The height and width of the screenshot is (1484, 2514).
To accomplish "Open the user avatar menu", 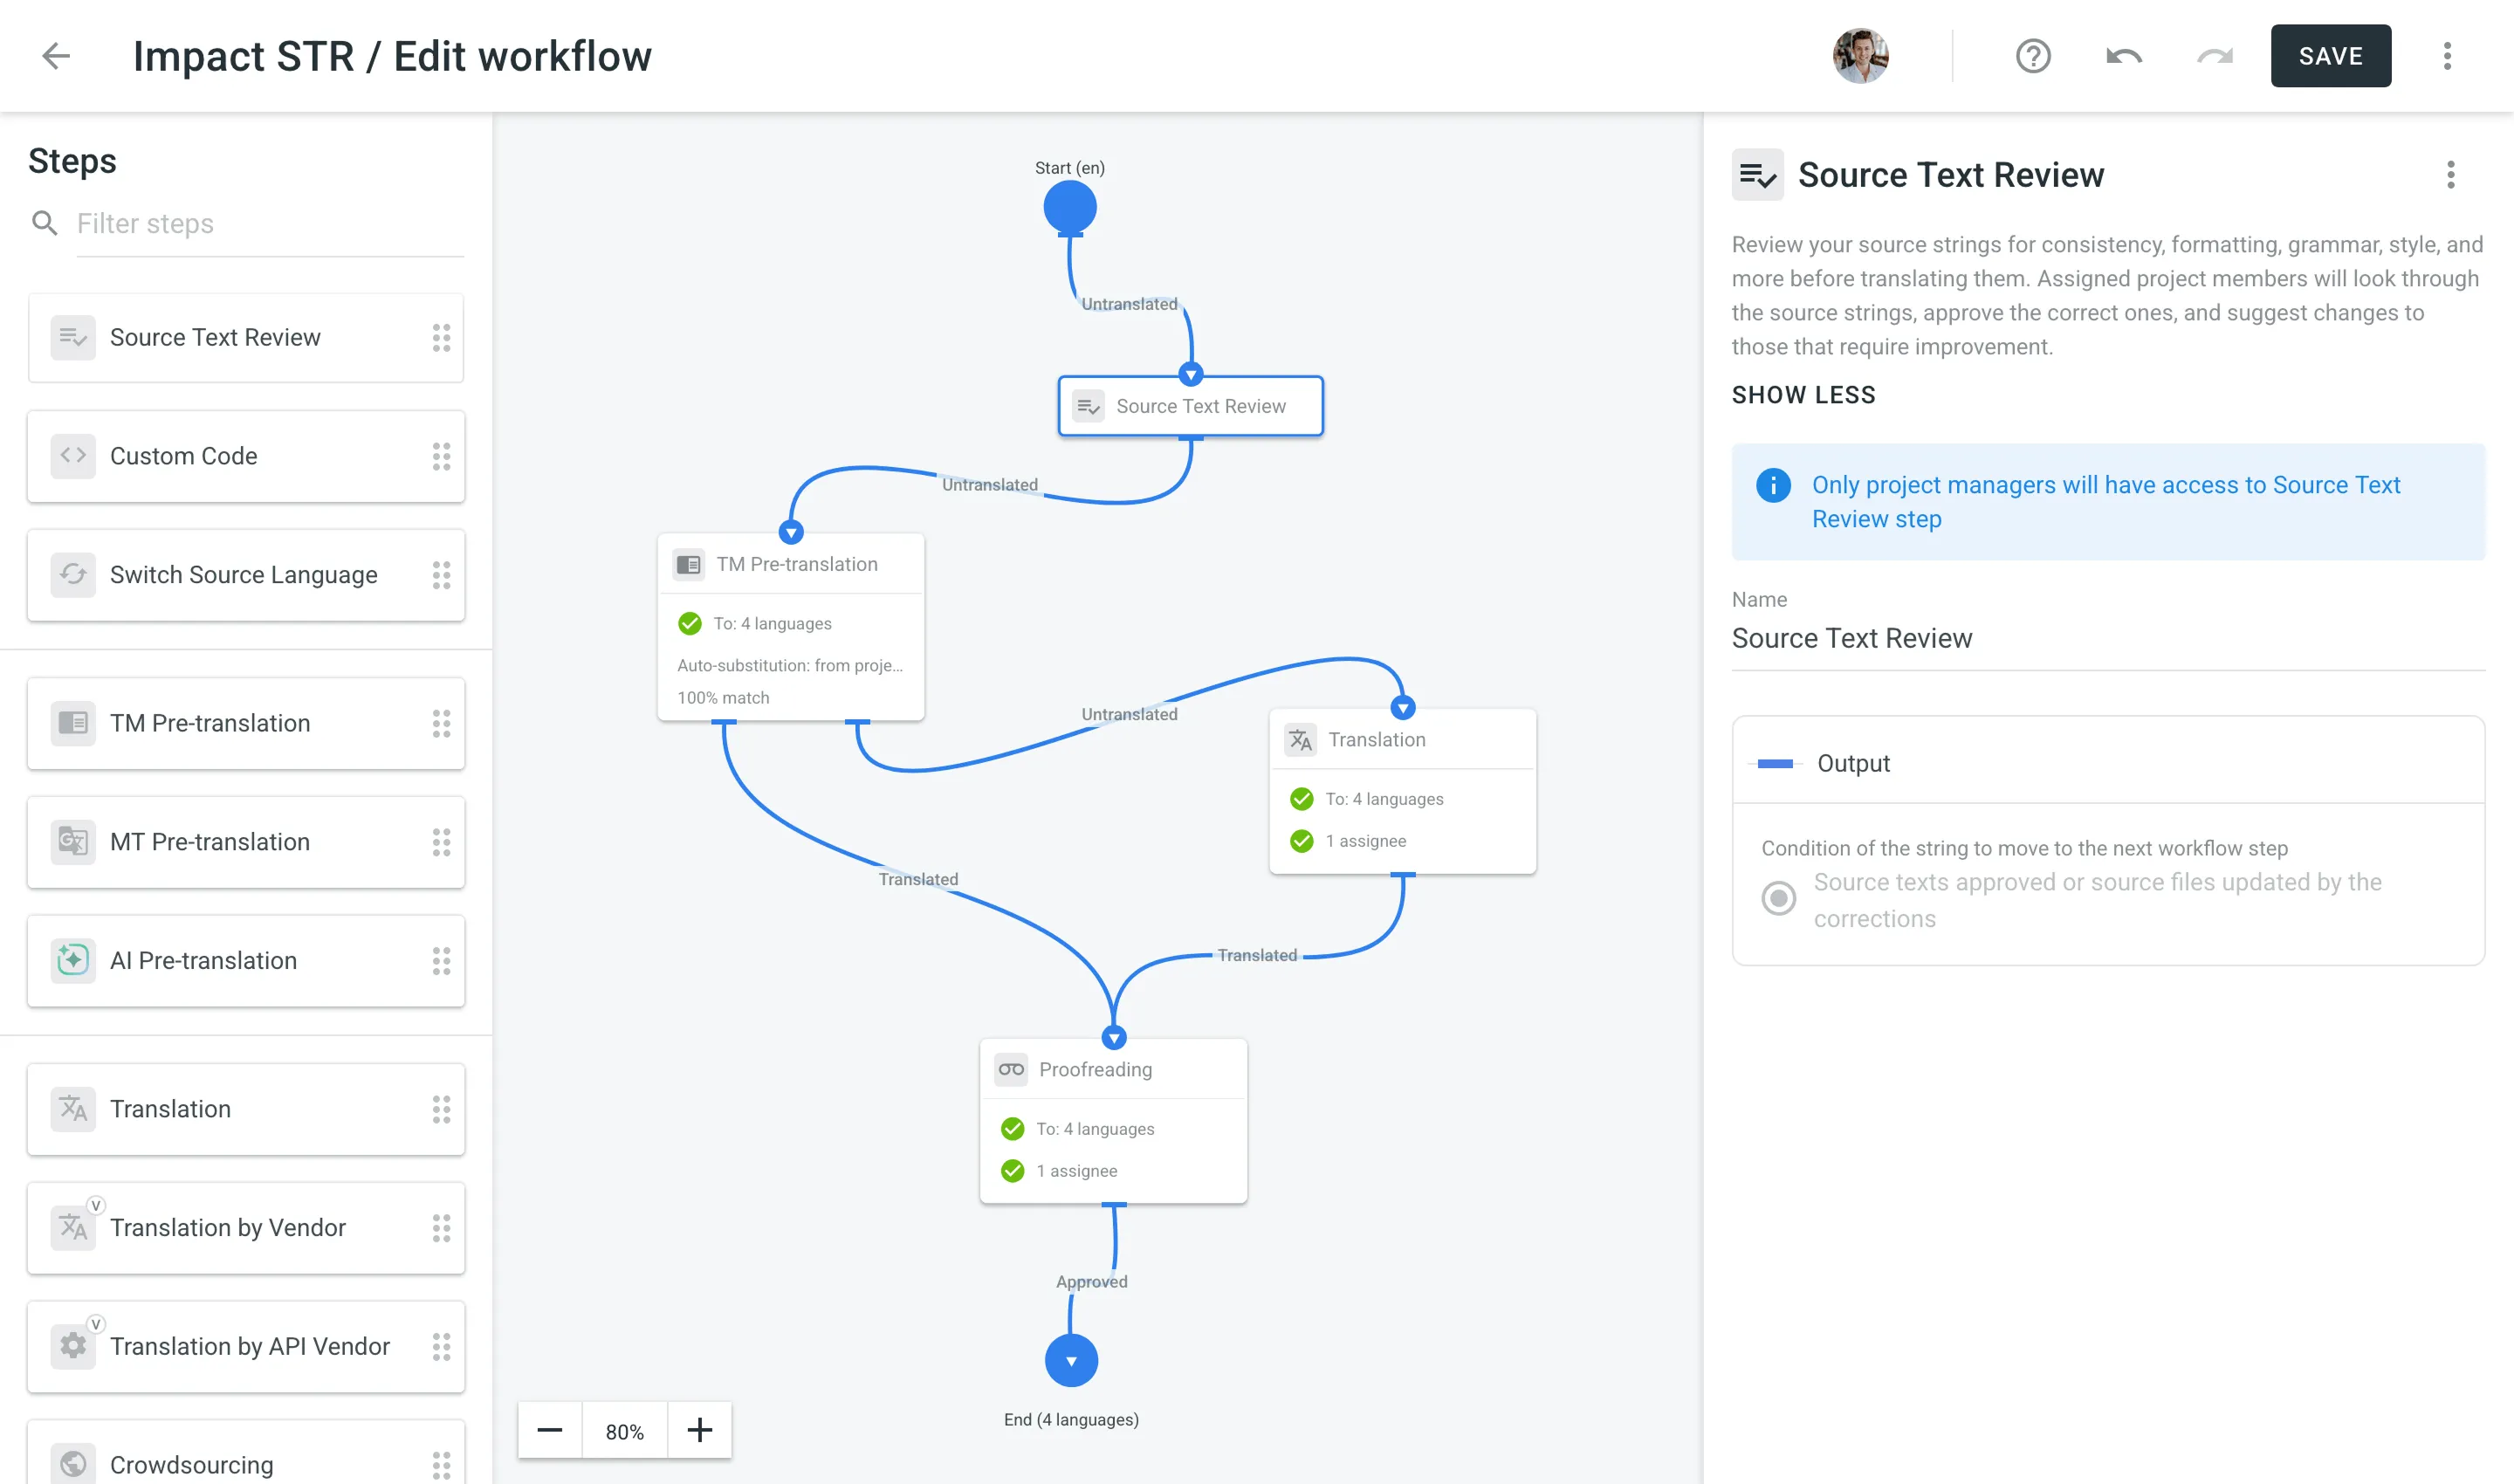I will click(1860, 56).
